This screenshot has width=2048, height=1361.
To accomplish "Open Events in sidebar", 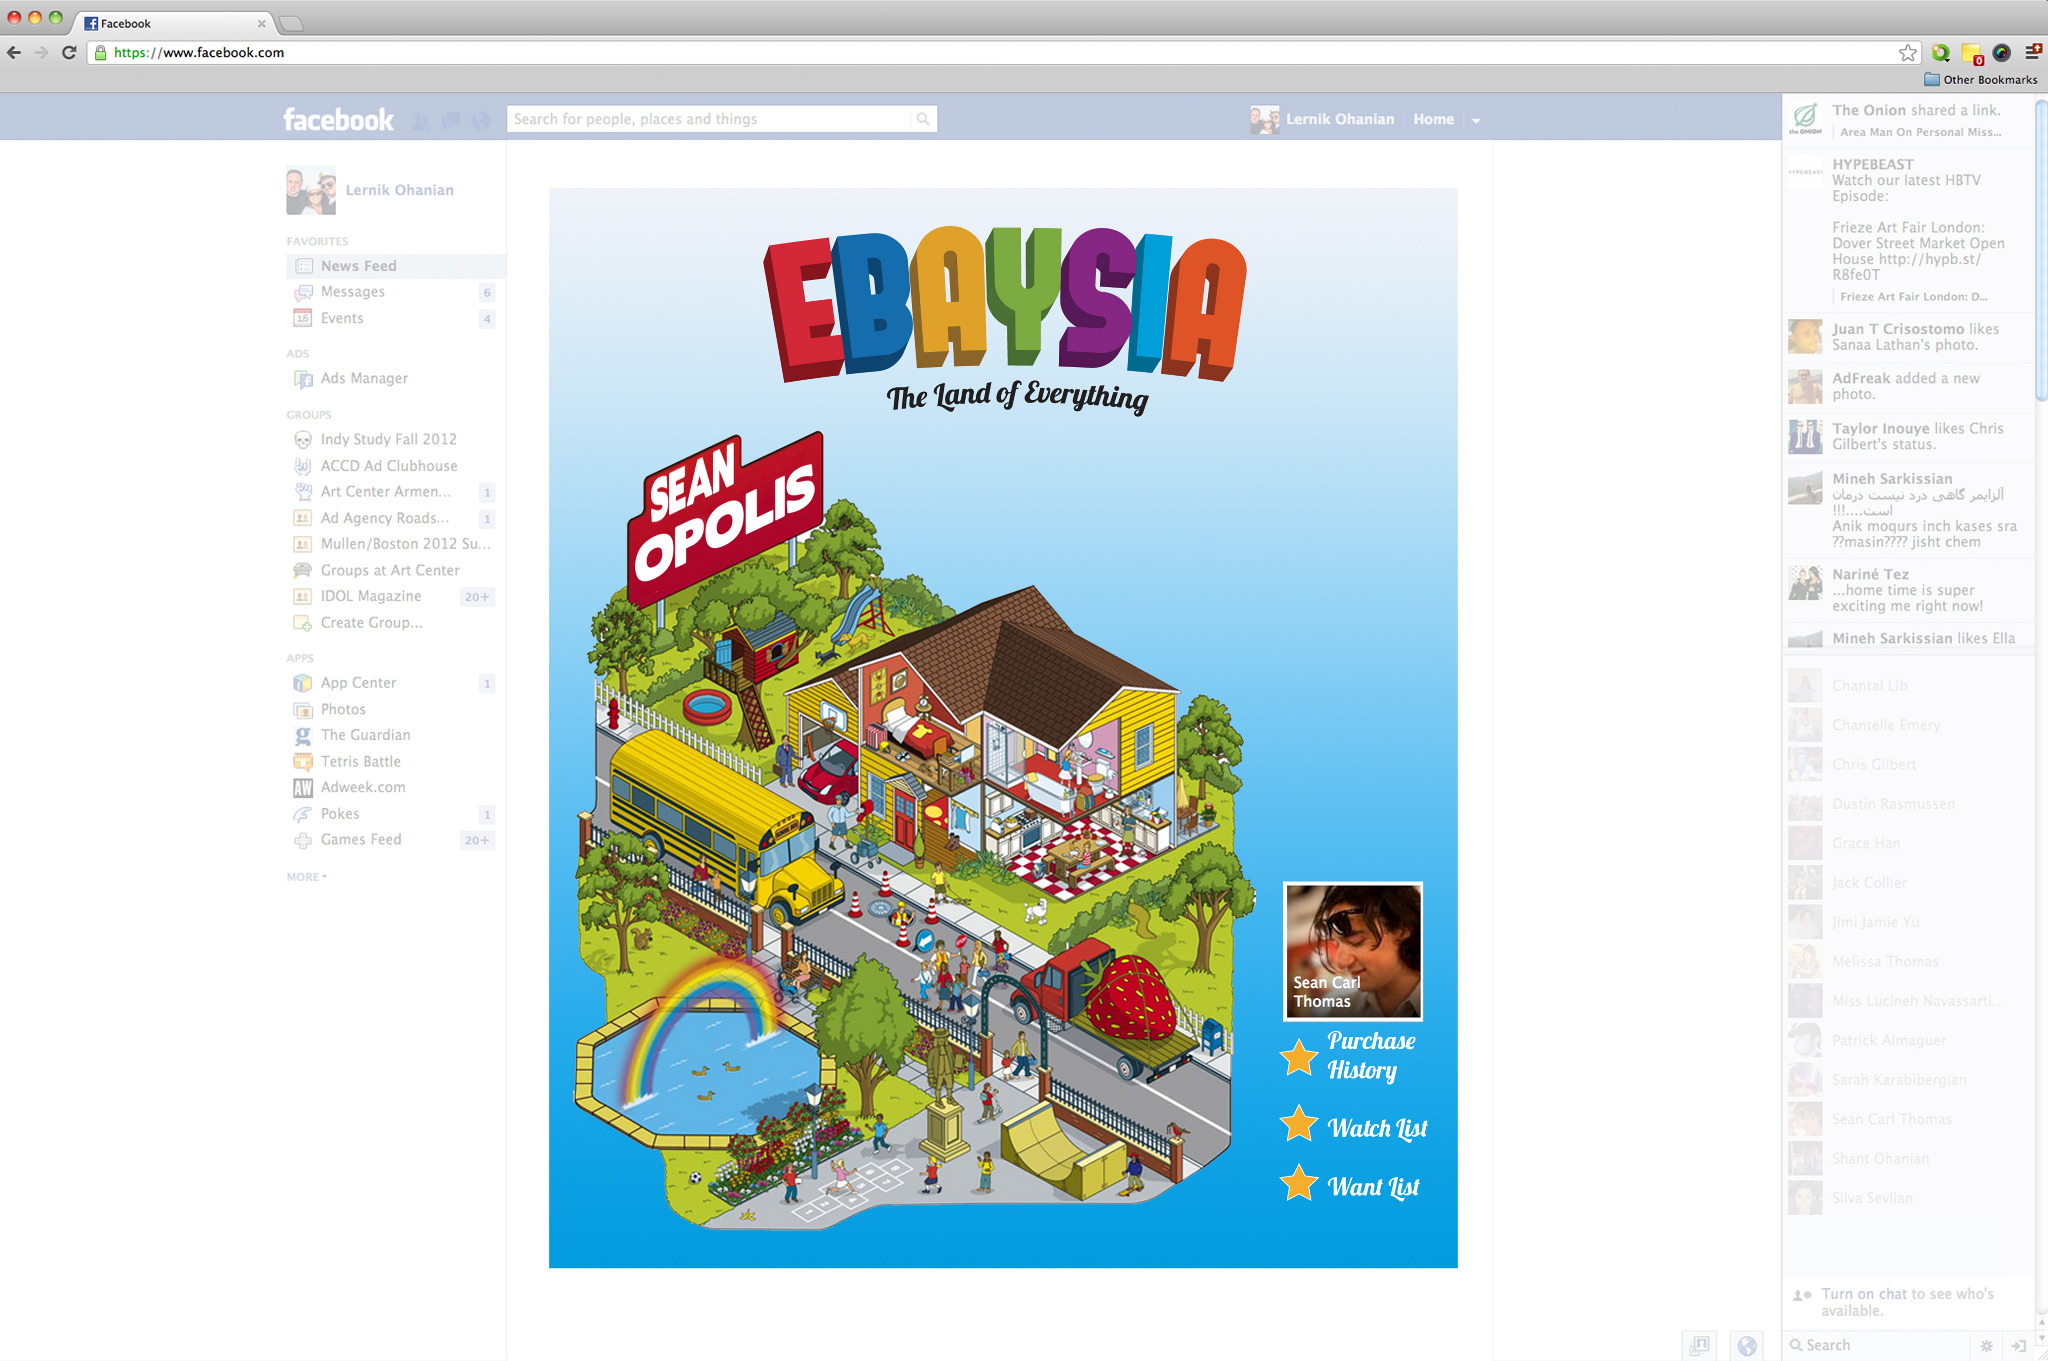I will click(342, 318).
